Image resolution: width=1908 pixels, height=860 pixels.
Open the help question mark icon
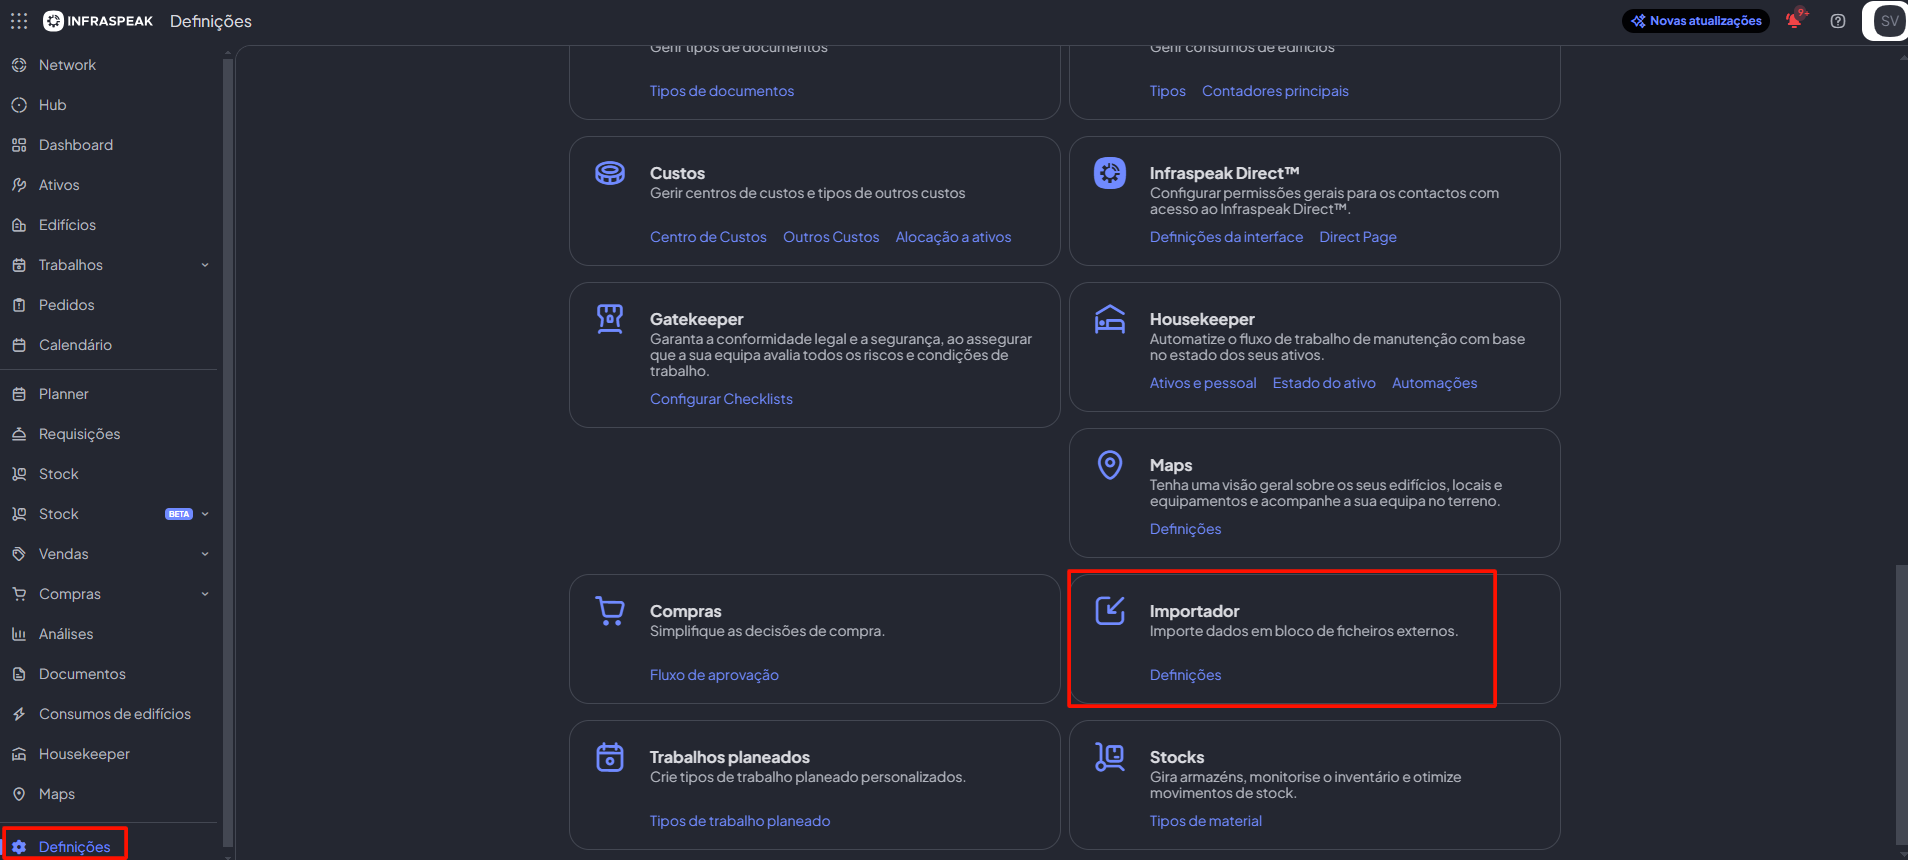tap(1838, 21)
